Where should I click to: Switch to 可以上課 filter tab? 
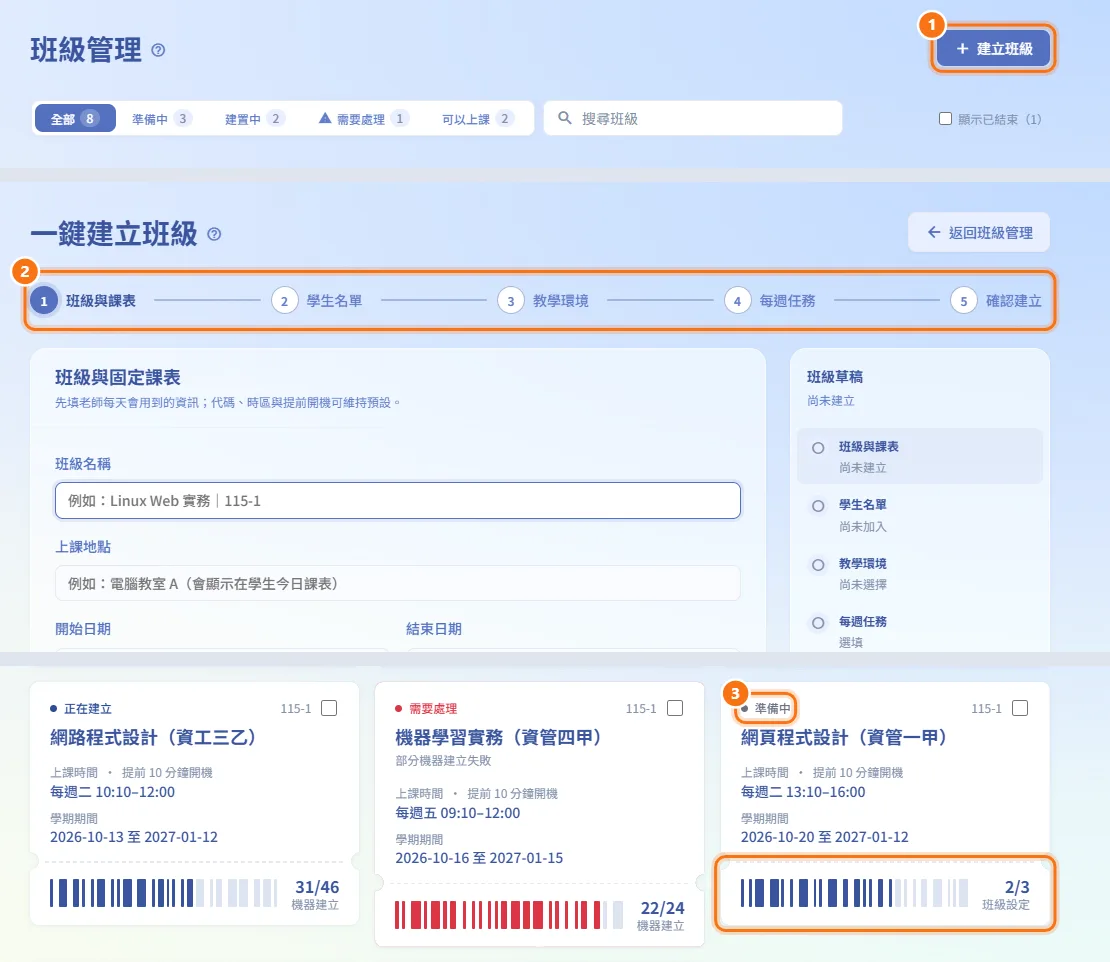[477, 119]
